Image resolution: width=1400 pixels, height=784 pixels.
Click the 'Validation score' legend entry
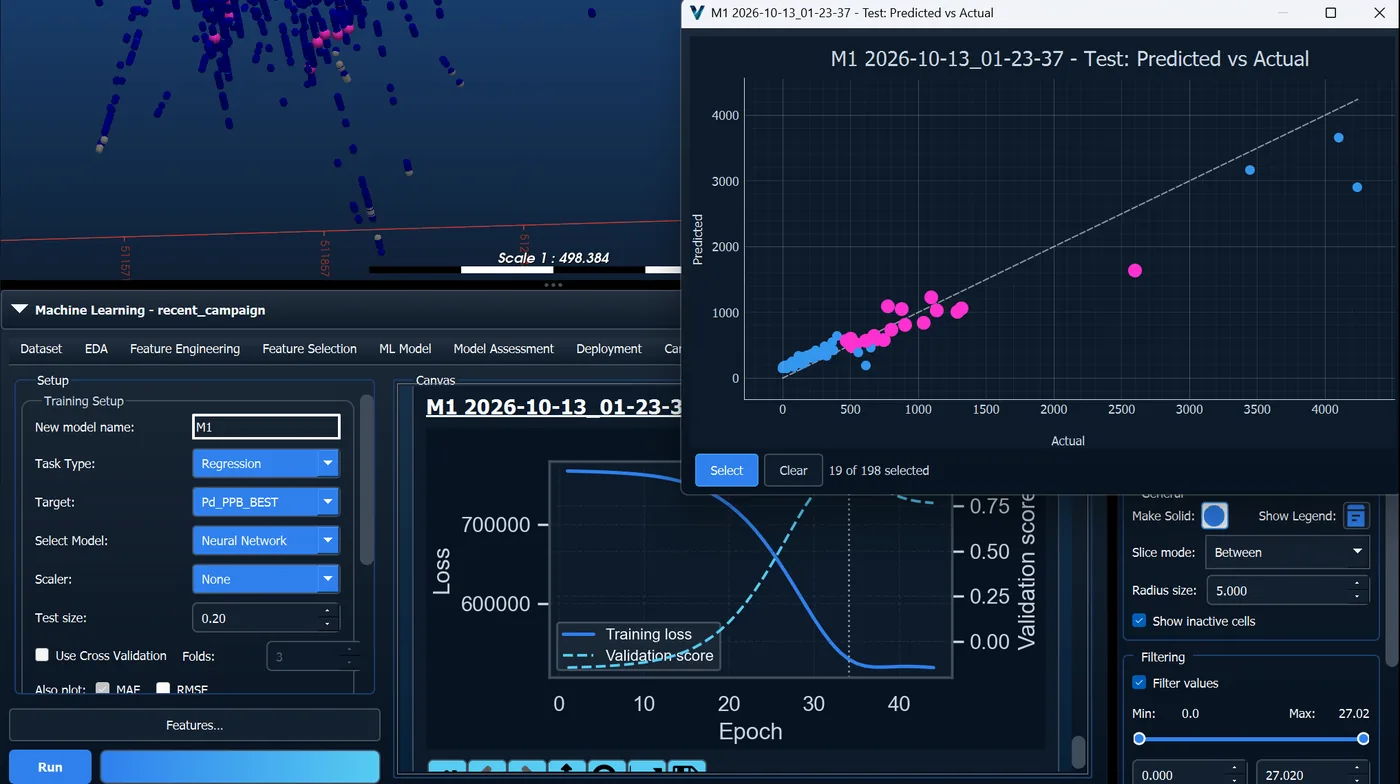[659, 656]
